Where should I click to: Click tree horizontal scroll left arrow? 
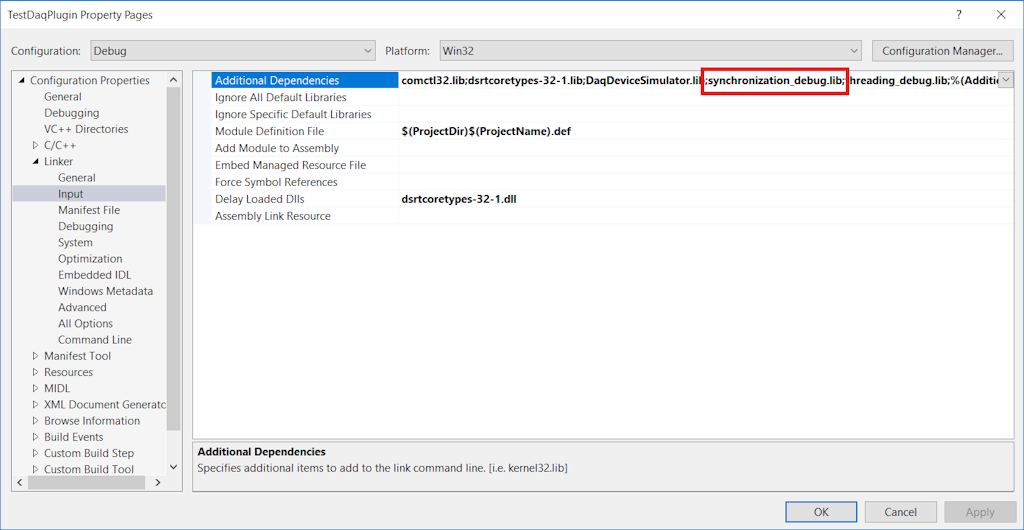pos(19,482)
